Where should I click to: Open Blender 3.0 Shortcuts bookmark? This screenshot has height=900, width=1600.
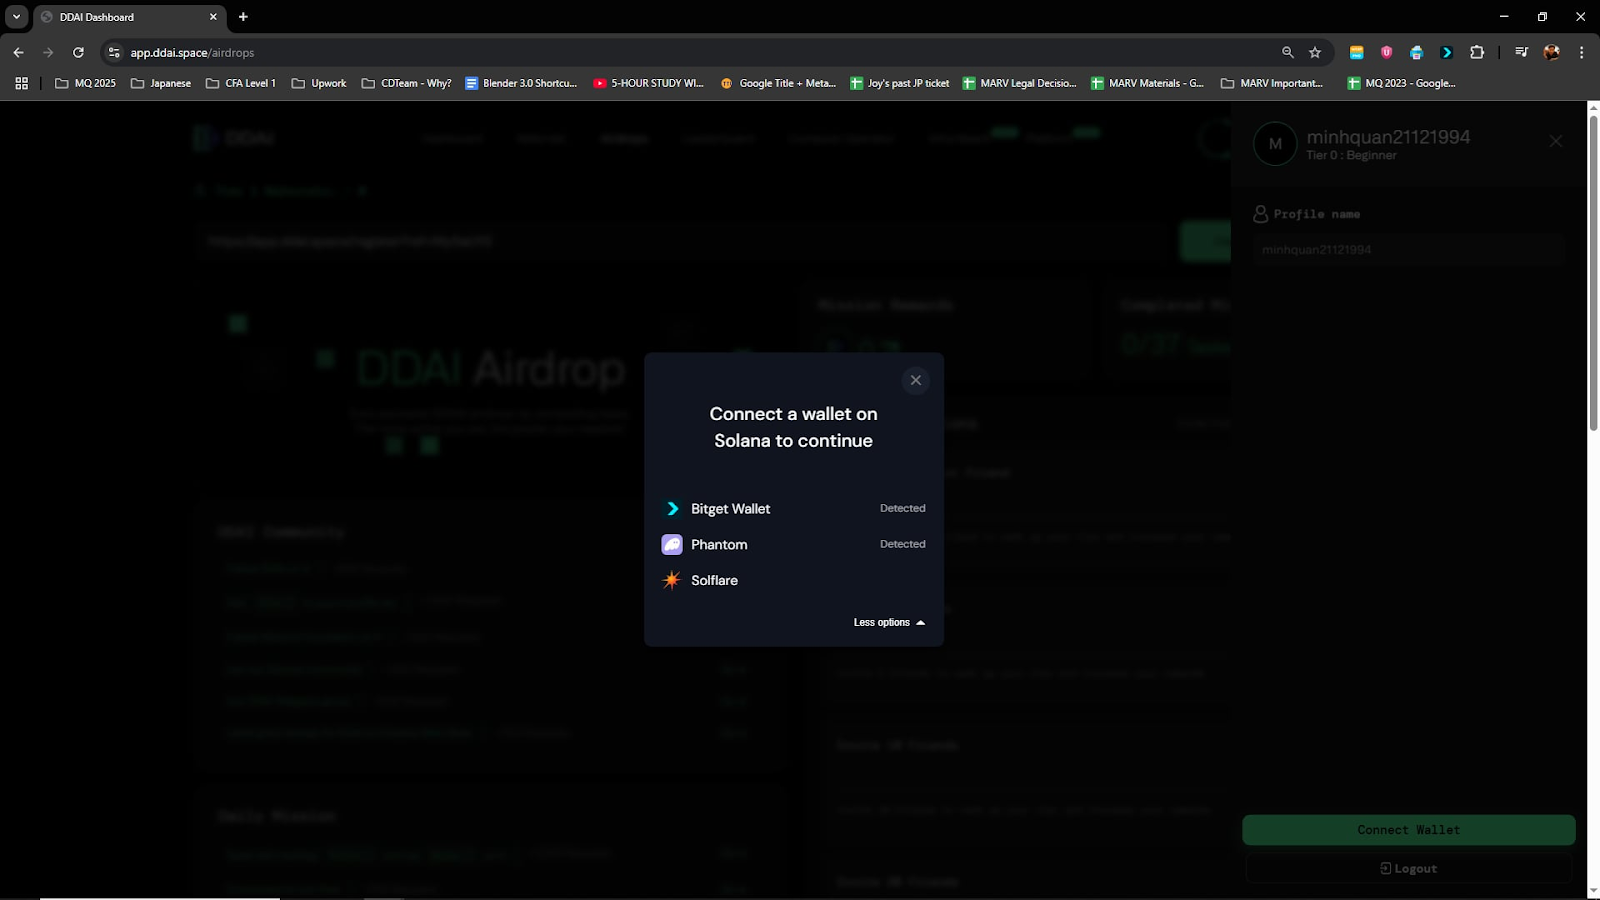pos(521,83)
